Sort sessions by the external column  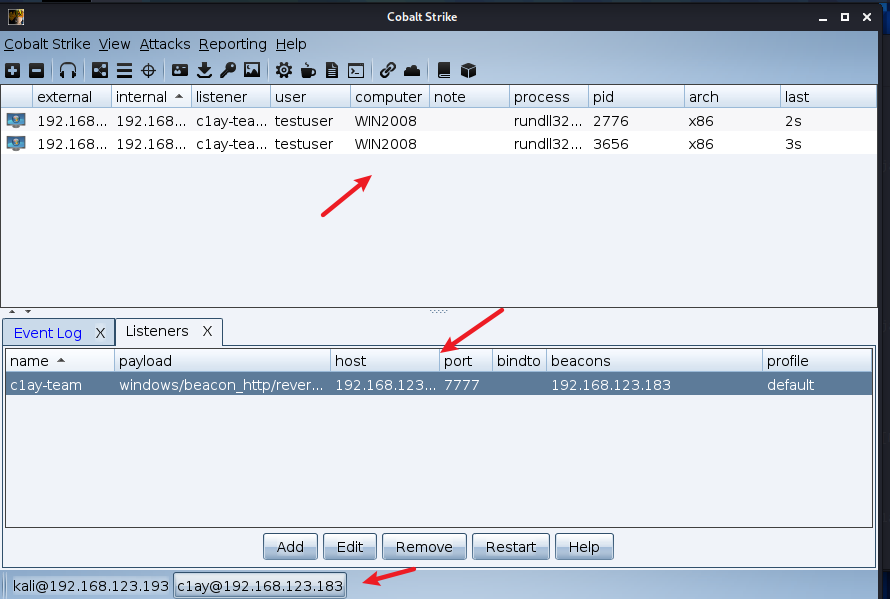72,97
